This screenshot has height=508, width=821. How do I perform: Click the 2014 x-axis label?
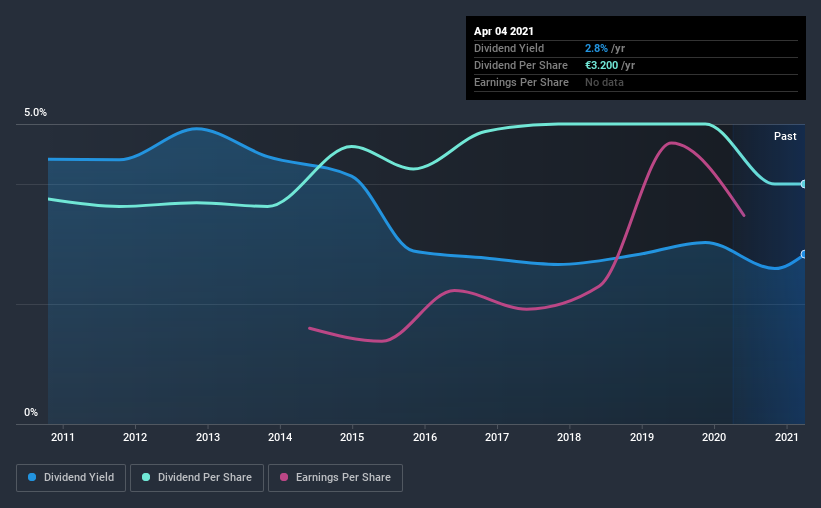tap(280, 437)
